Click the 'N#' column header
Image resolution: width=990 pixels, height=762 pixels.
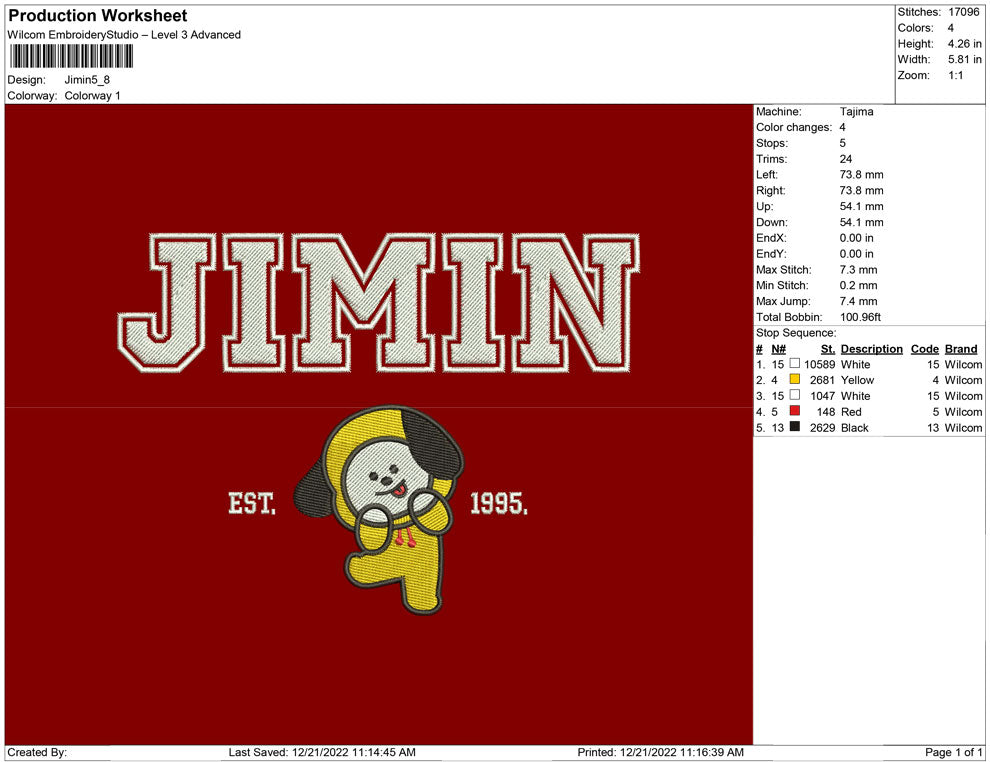778,349
